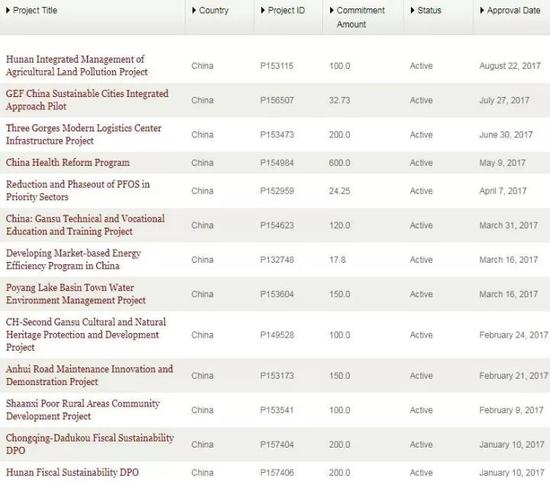Open Hunan Fiscal Sustainability DPO link
550x482 pixels.
tap(72, 473)
